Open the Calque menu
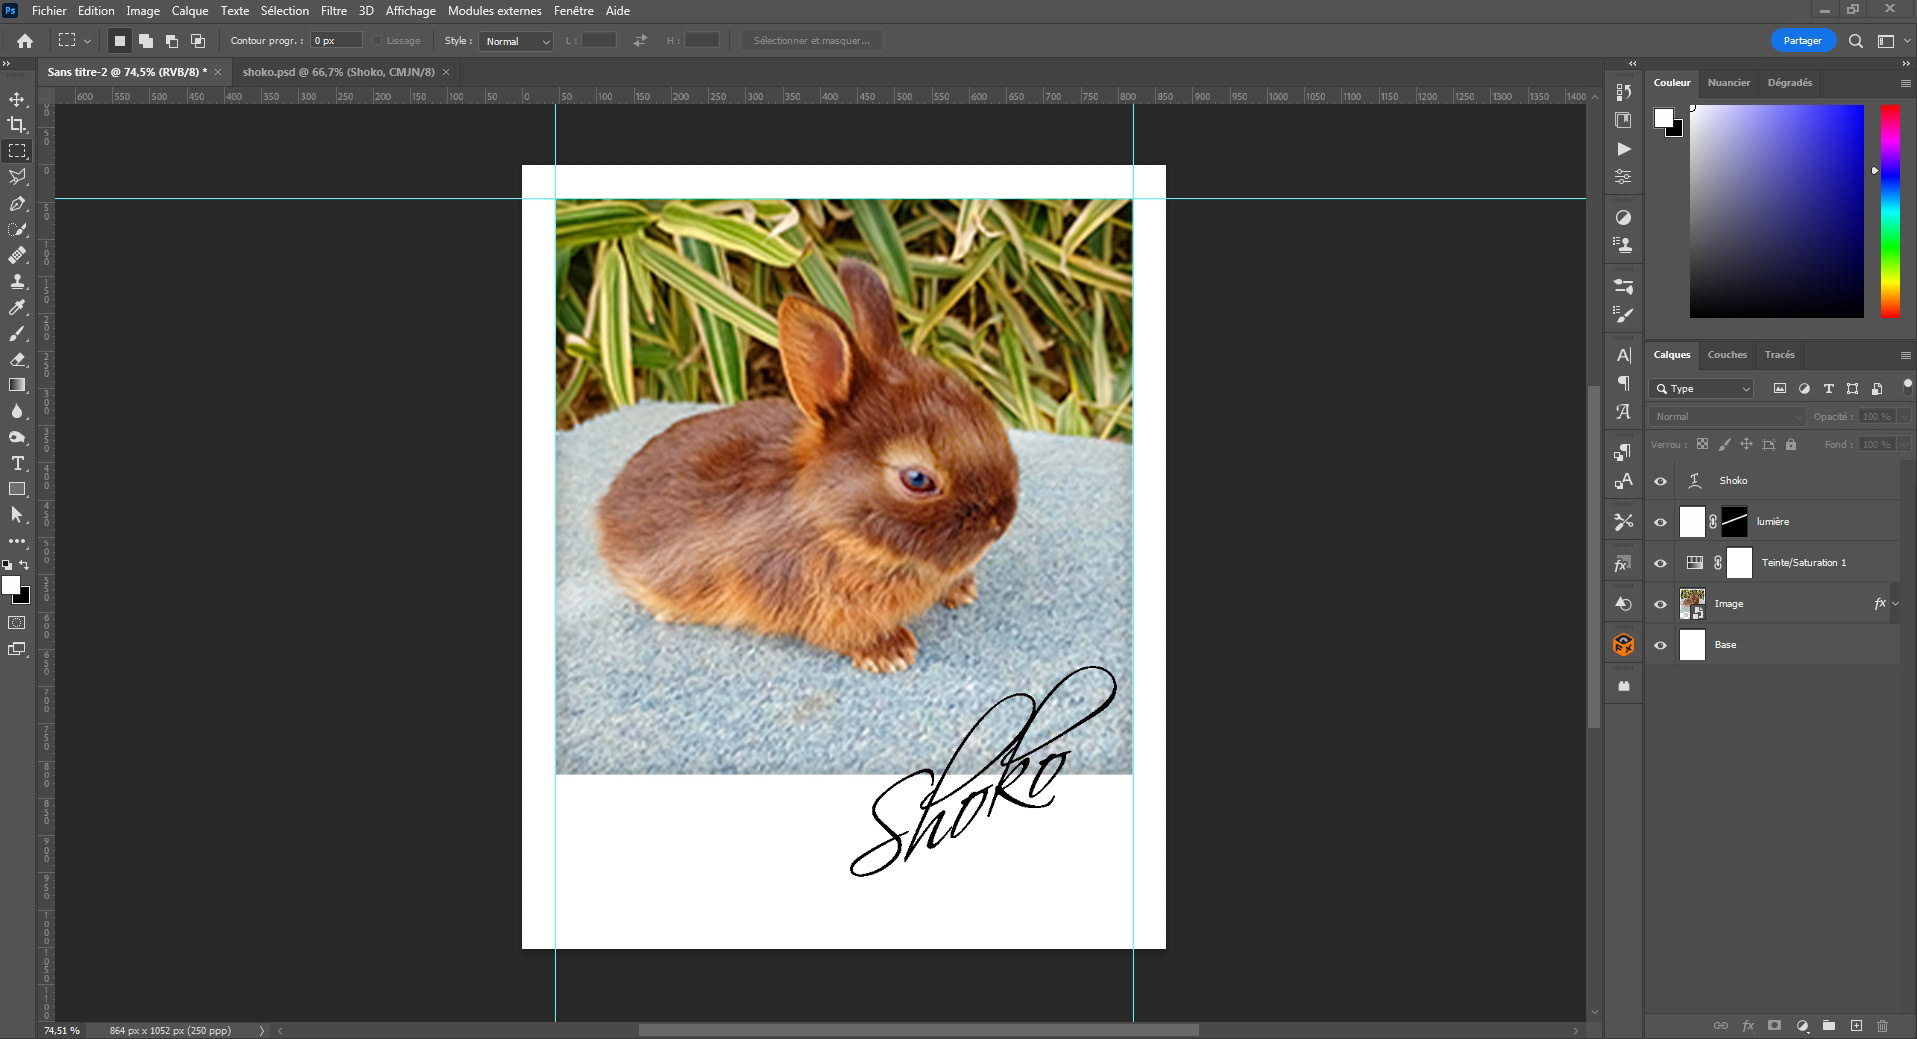 coord(189,11)
